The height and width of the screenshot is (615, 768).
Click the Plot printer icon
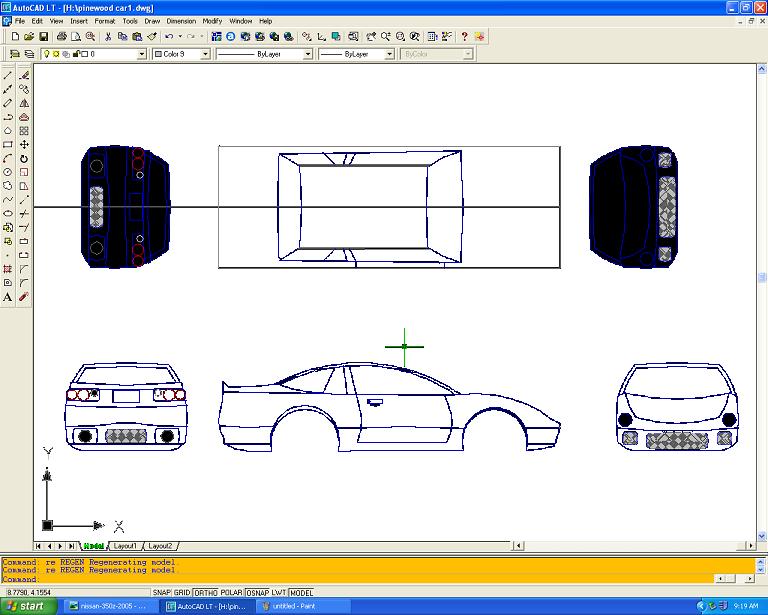pyautogui.click(x=62, y=36)
